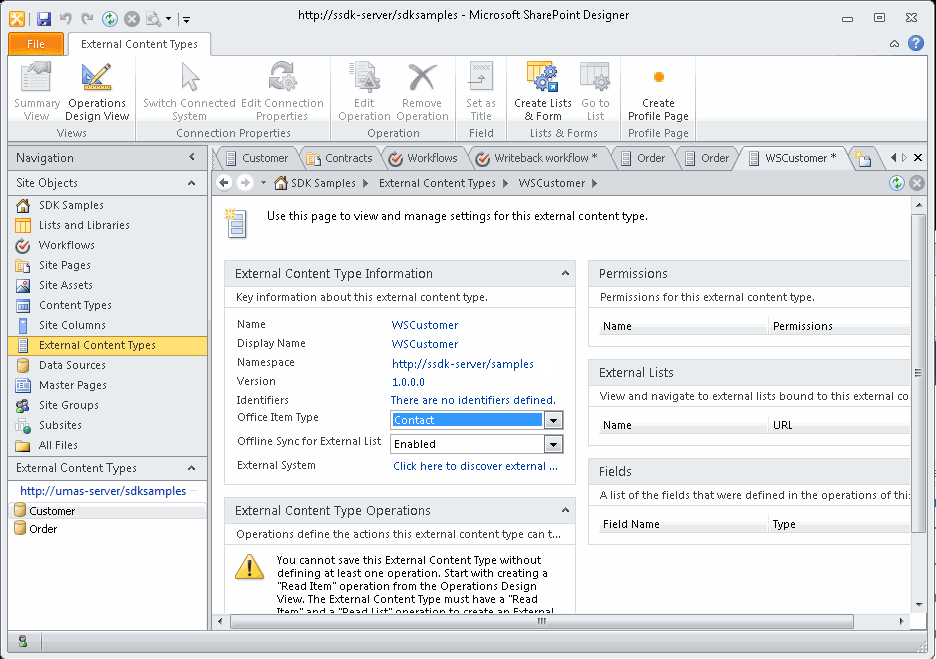Collapse the Site Objects panel
The image size is (936, 659).
coord(191,183)
